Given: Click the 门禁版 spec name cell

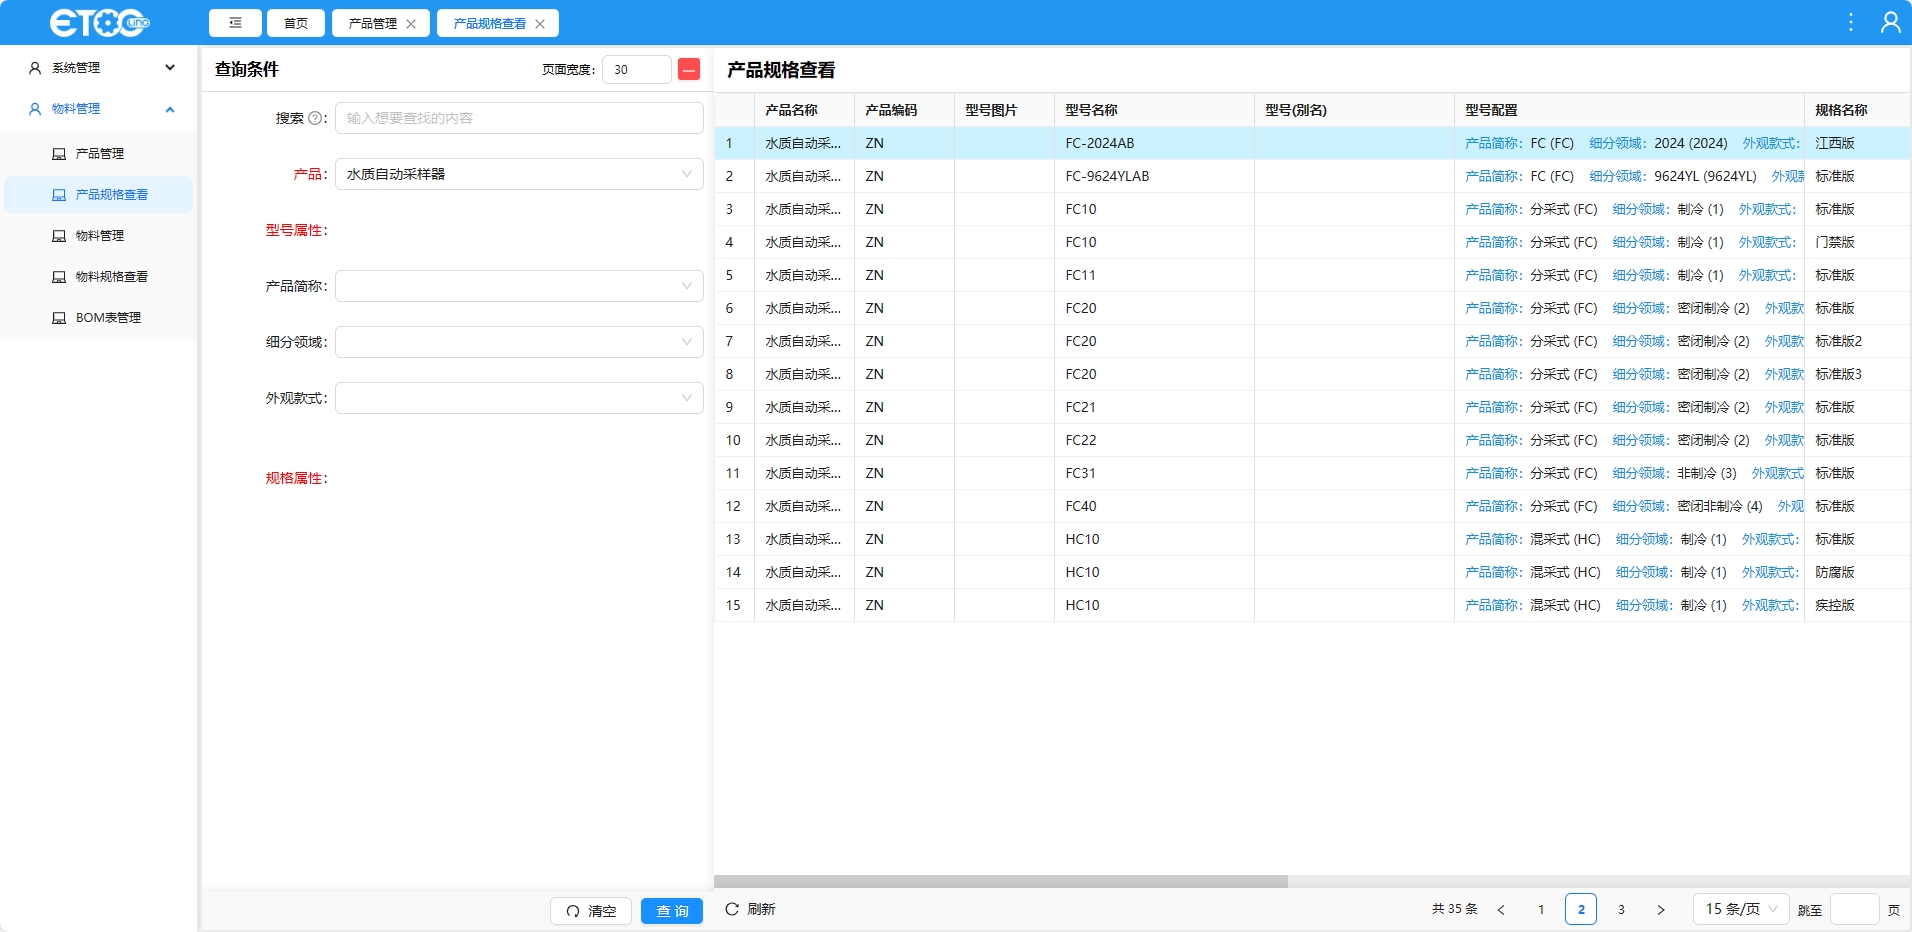Looking at the screenshot, I should tap(1858, 242).
